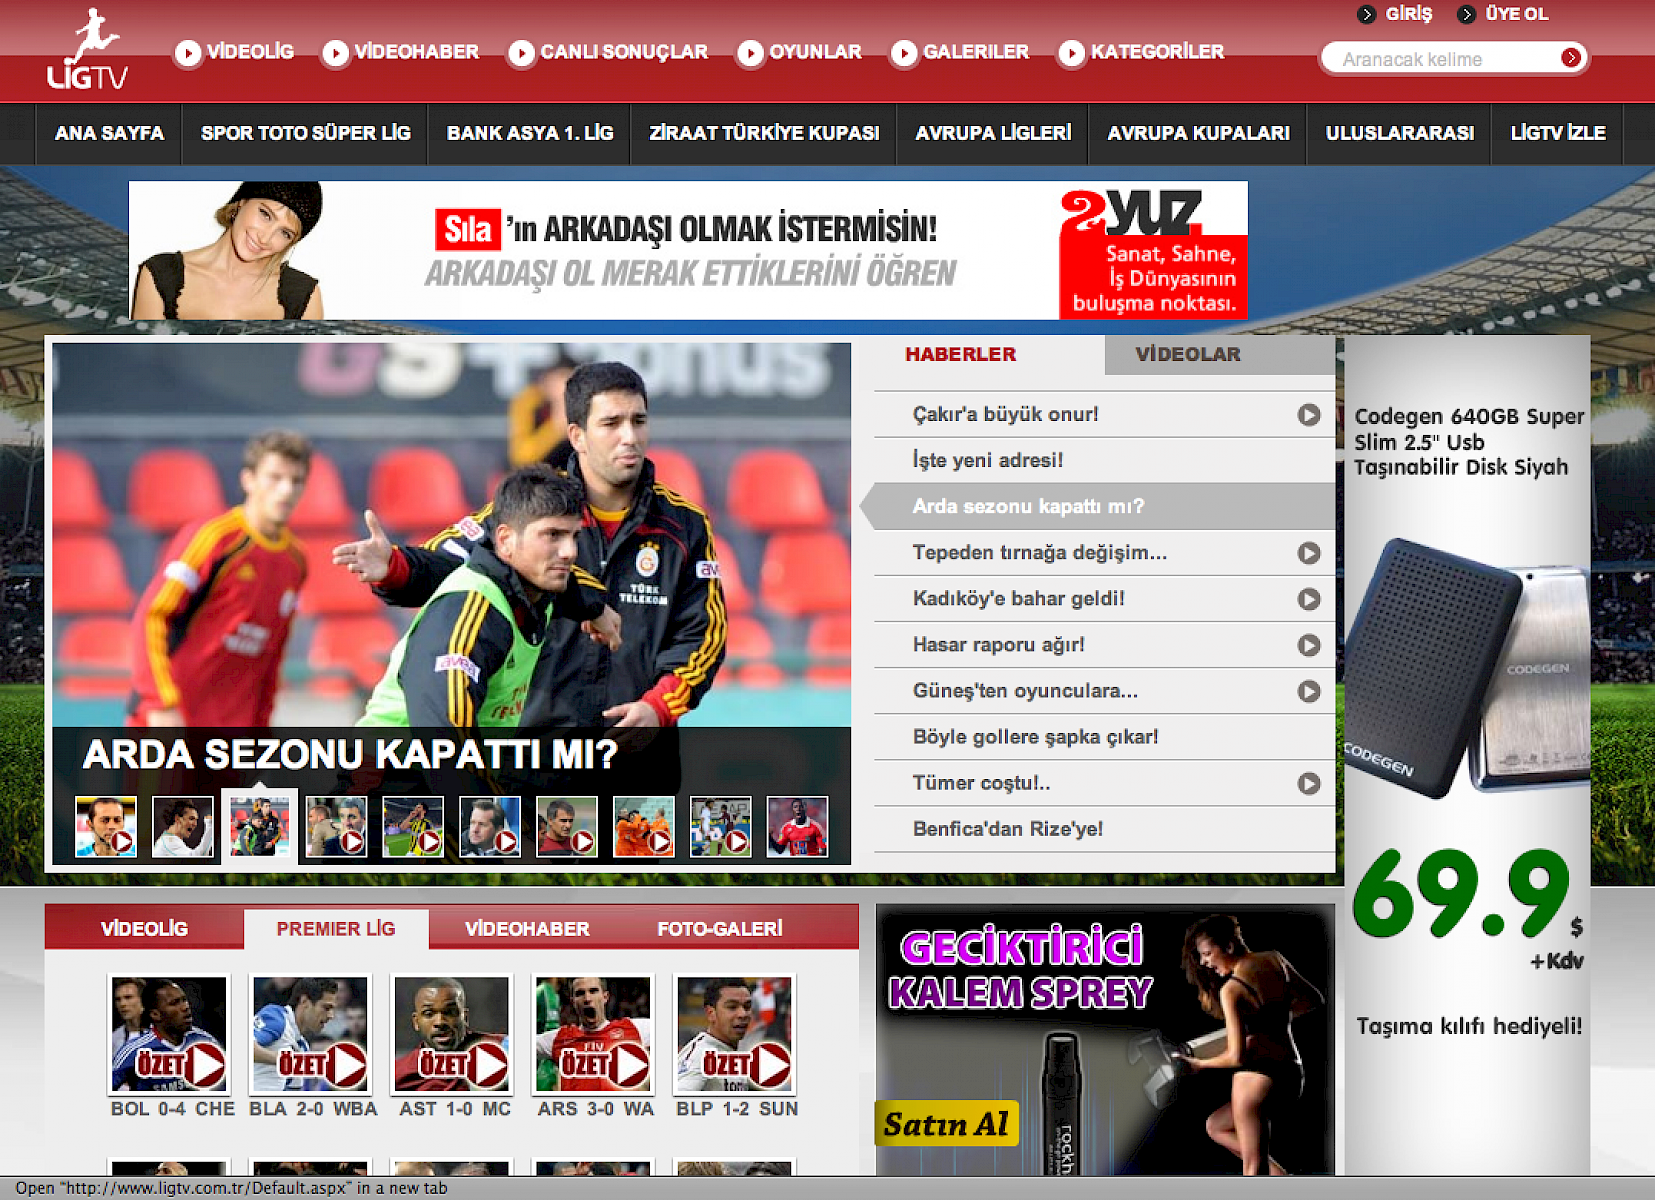Open AVRUPA KUPALARI menu item
The height and width of the screenshot is (1200, 1655).
click(1198, 133)
